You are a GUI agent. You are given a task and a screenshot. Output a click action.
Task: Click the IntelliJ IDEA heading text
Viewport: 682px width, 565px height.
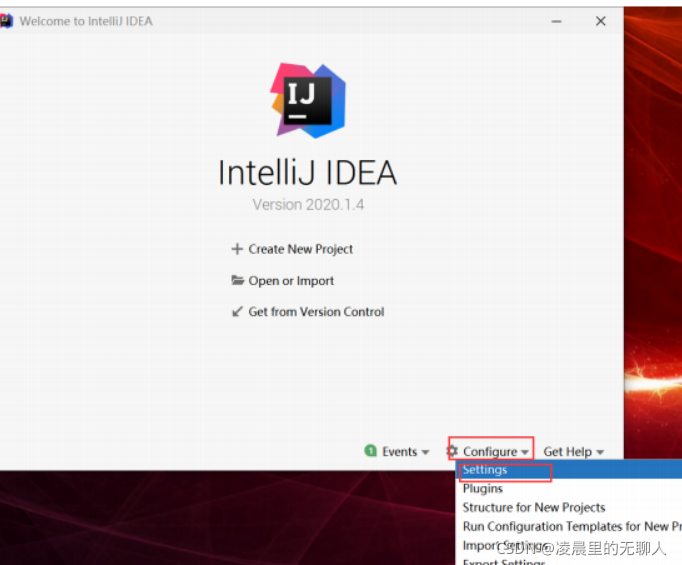point(308,172)
